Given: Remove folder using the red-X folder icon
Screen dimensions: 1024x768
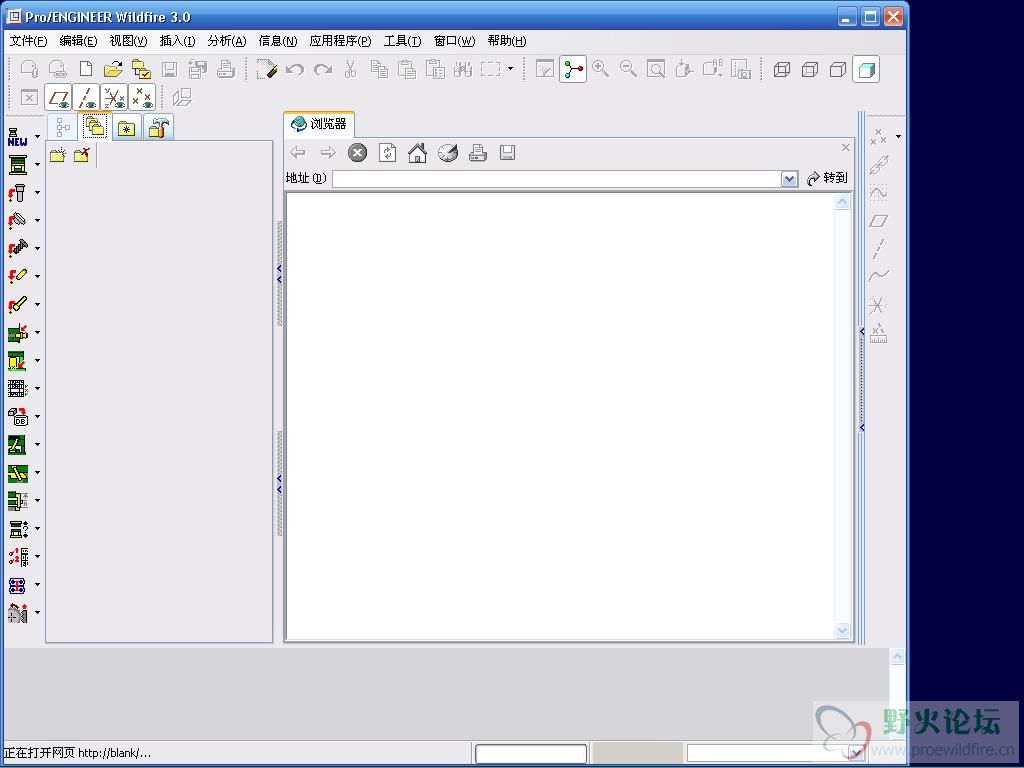Looking at the screenshot, I should (82, 155).
